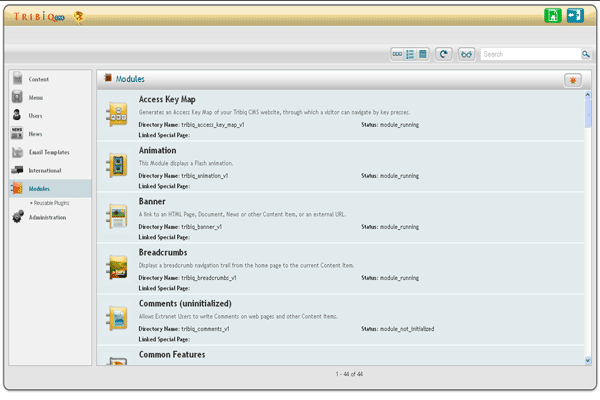Screen dimensions: 600x400
Task: Click the Breadcrumbs description text
Action: (x=246, y=265)
